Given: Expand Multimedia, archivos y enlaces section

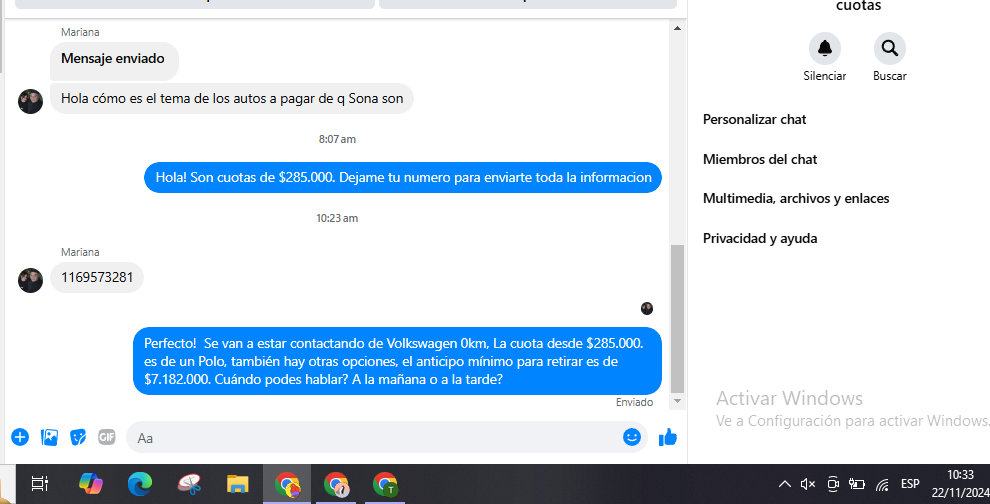Looking at the screenshot, I should tap(796, 199).
